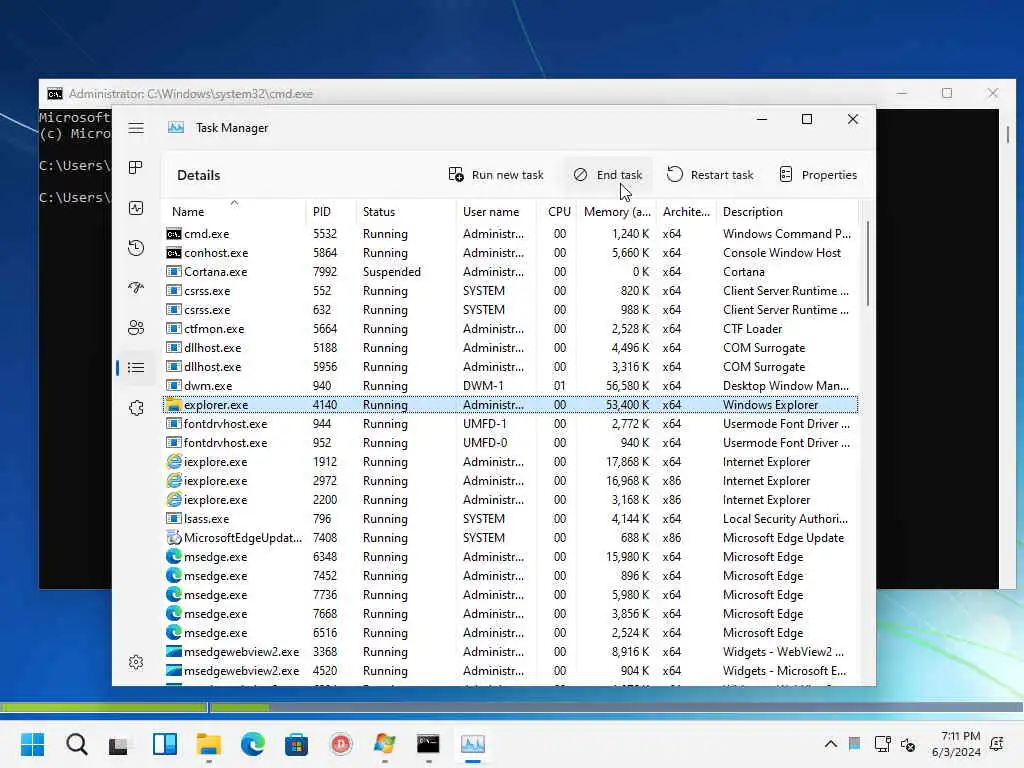The image size is (1024, 768).
Task: Open the Performance page icon
Action: (x=136, y=208)
